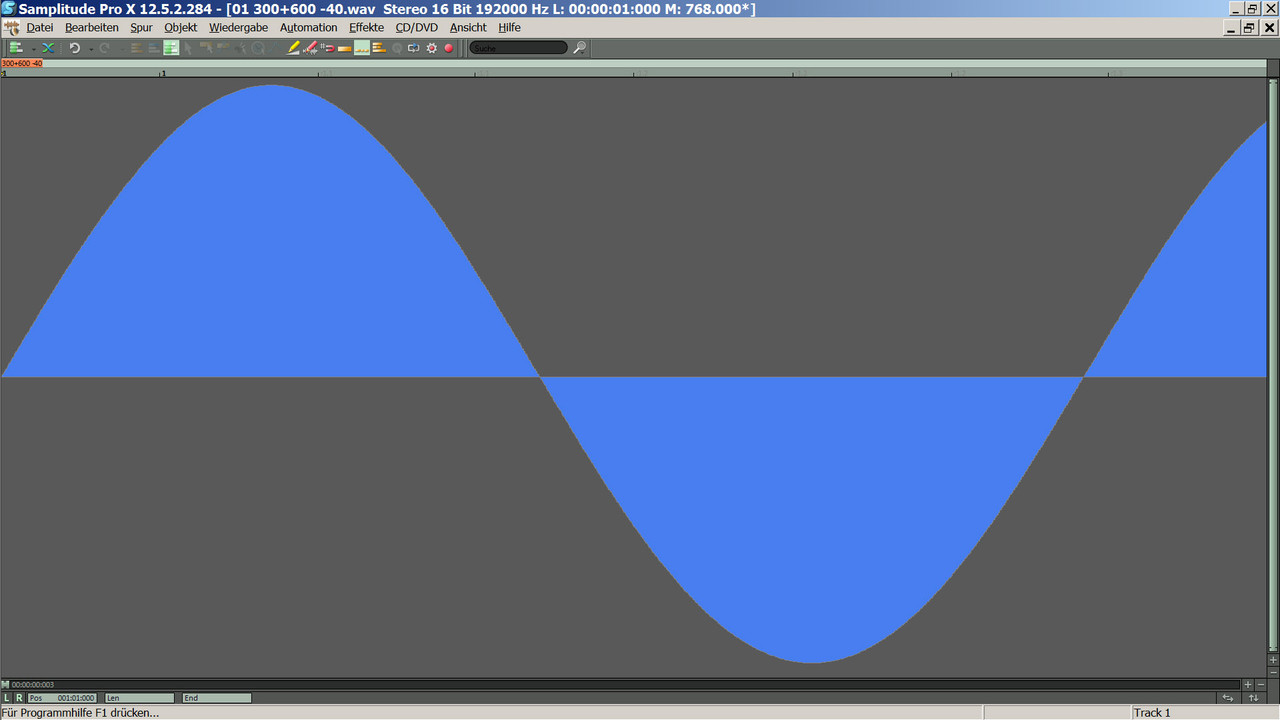
Task: Expand the dropdown arrow beside the project icon
Action: [34, 48]
